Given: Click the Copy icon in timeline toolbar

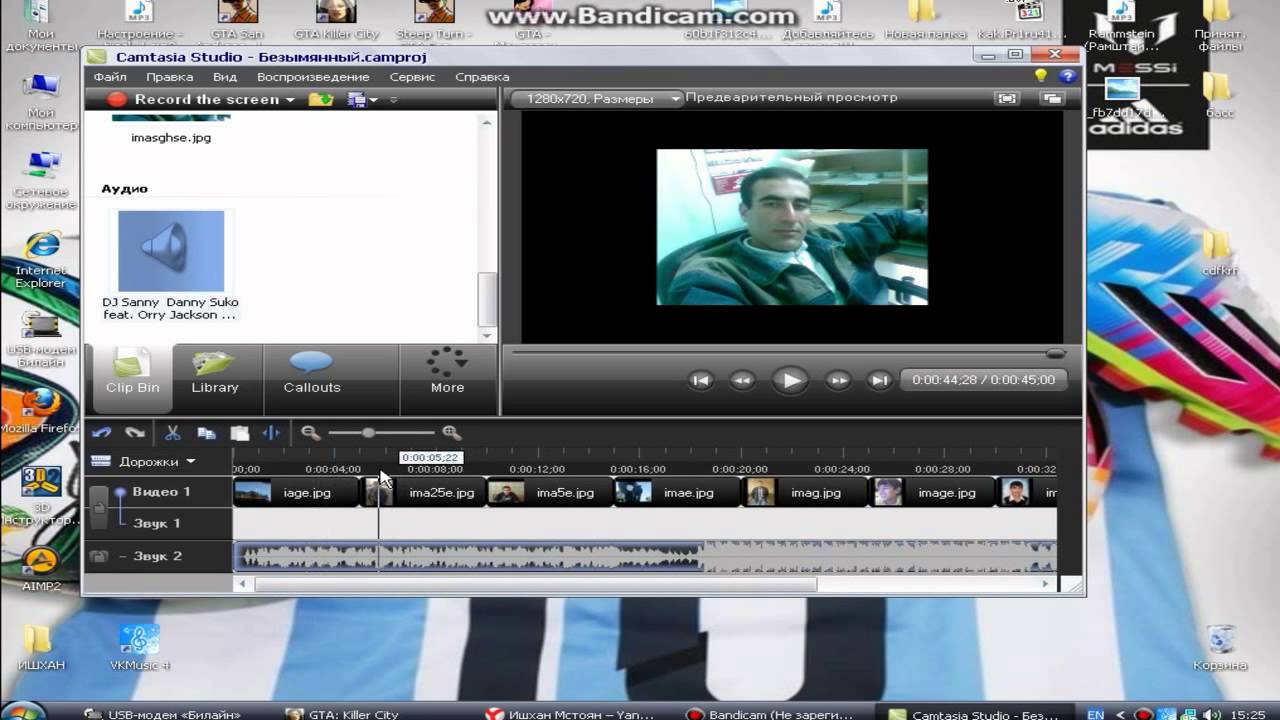Looking at the screenshot, I should pos(206,433).
